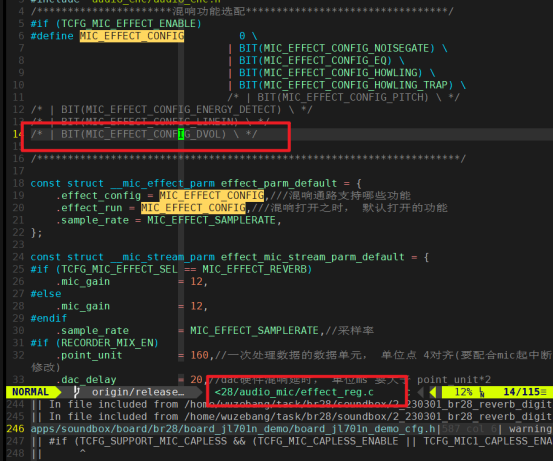Click .point_unit on line 32
The height and width of the screenshot is (462, 554).
(89, 355)
